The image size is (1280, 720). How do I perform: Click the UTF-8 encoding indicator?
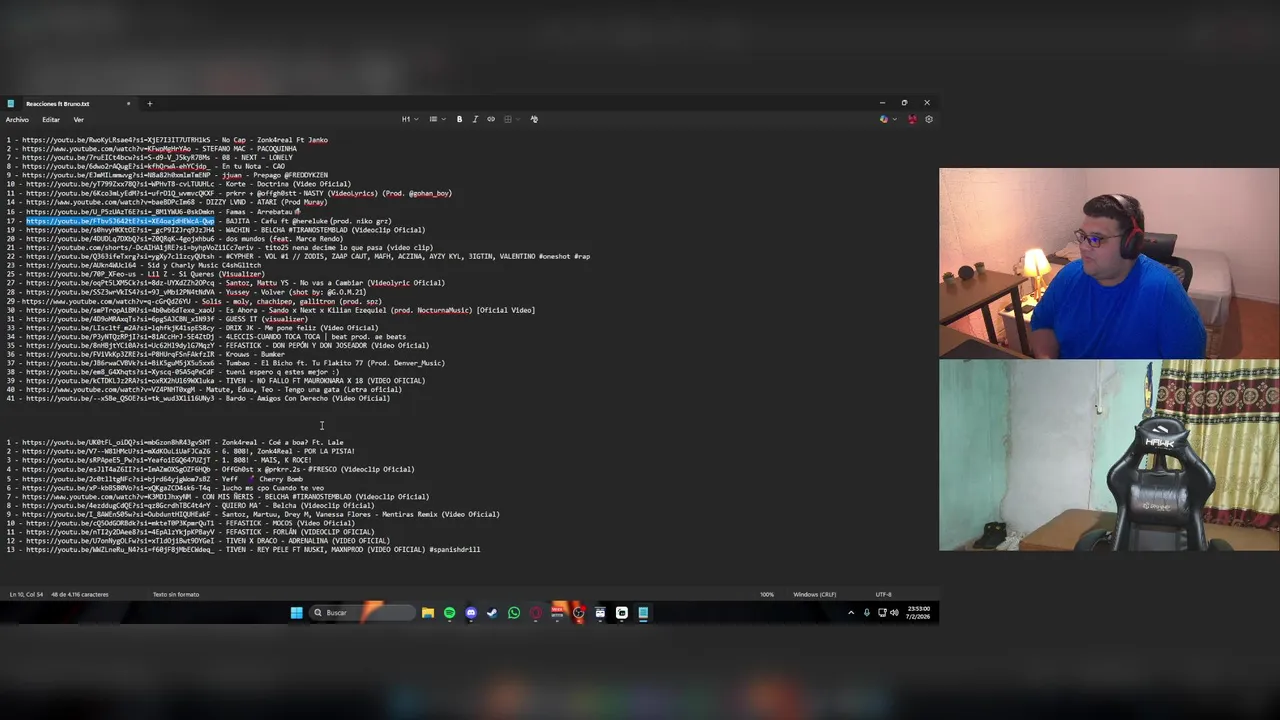[x=883, y=594]
